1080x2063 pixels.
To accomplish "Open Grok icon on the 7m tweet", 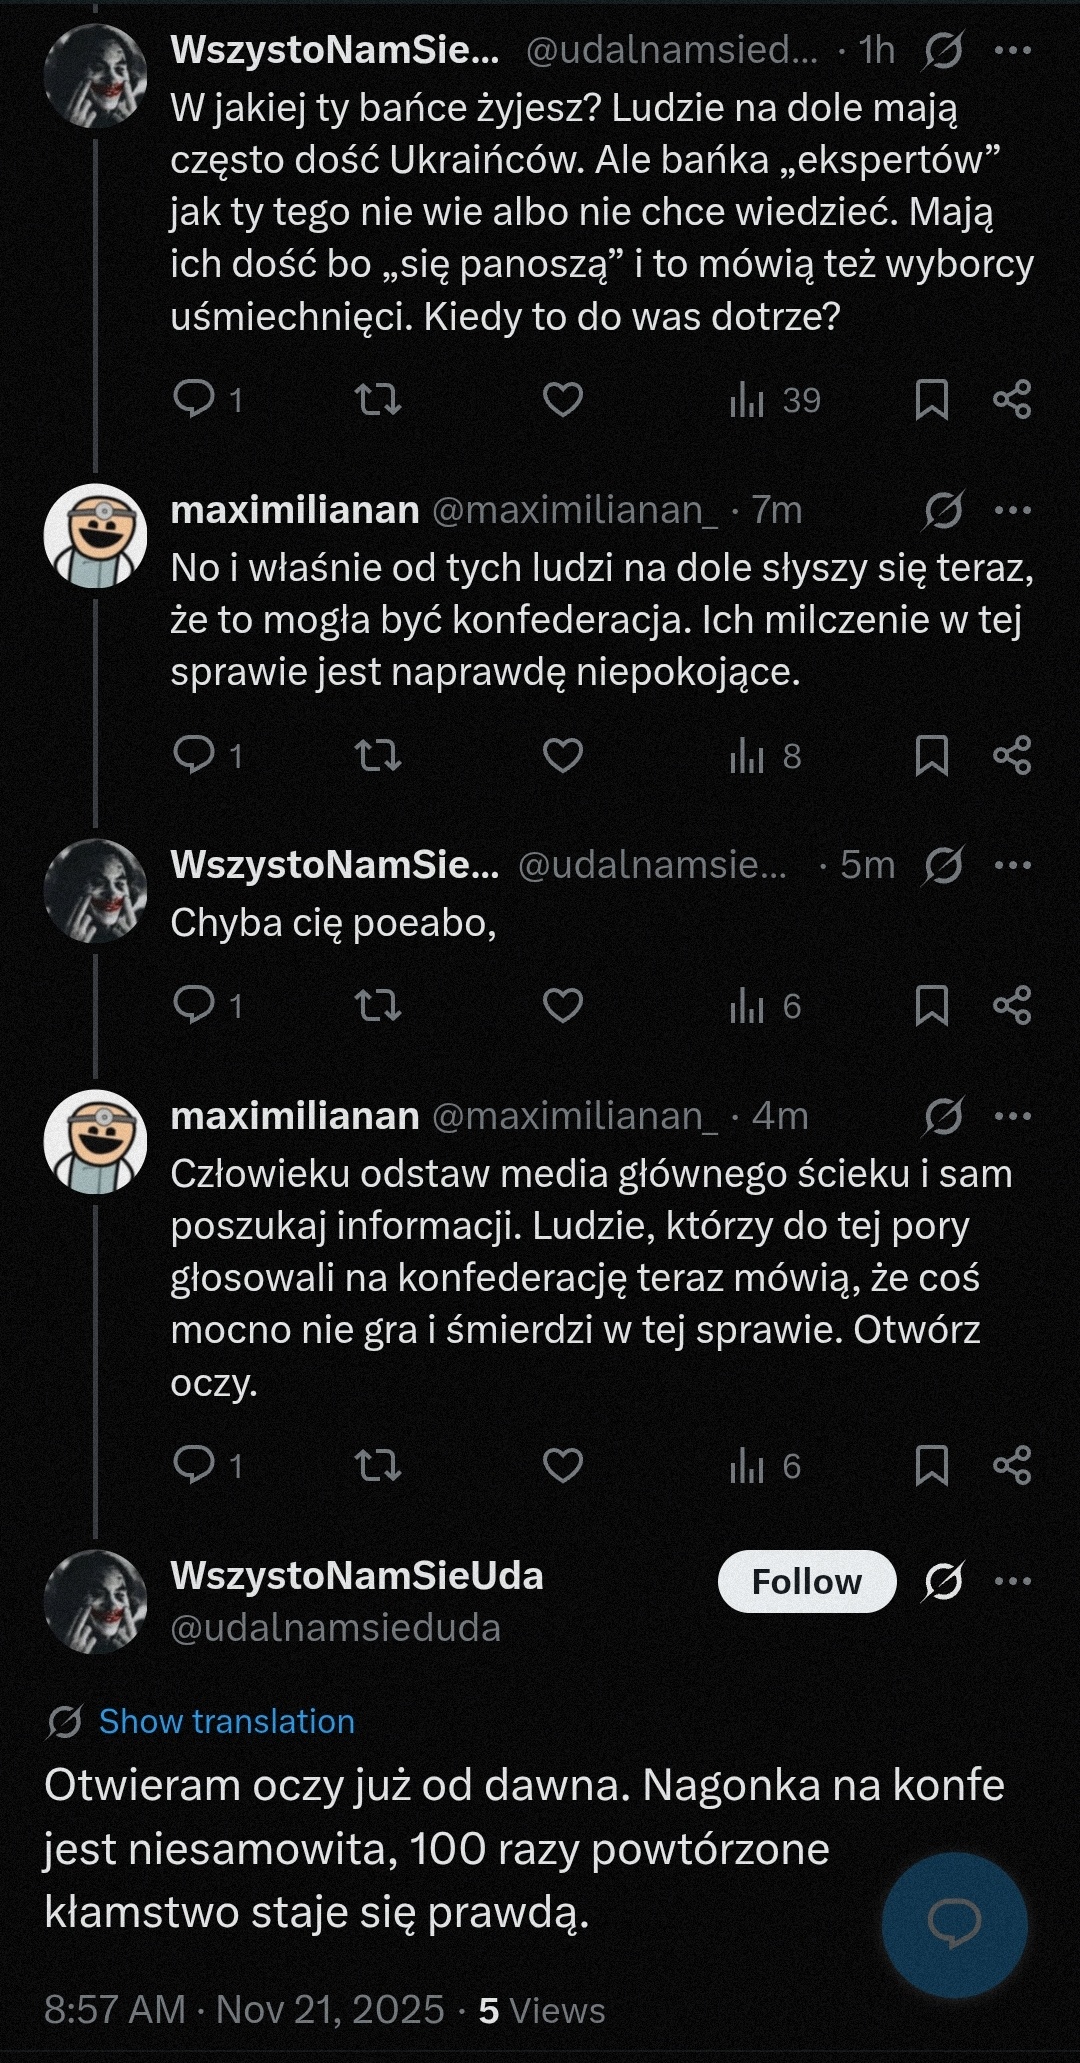I will [x=943, y=511].
